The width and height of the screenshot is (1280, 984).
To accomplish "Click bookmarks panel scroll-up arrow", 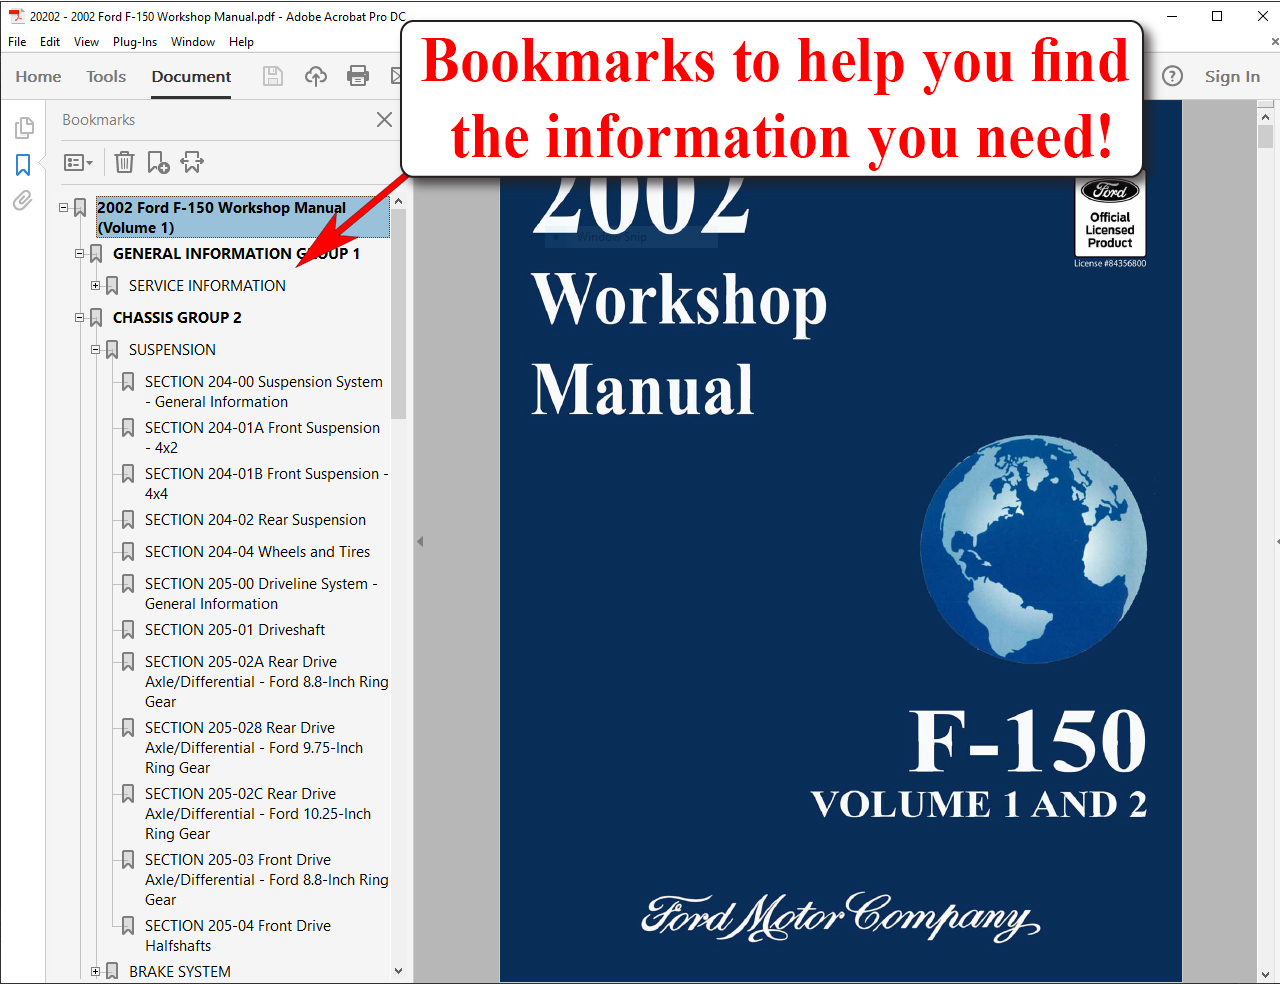I will (398, 202).
